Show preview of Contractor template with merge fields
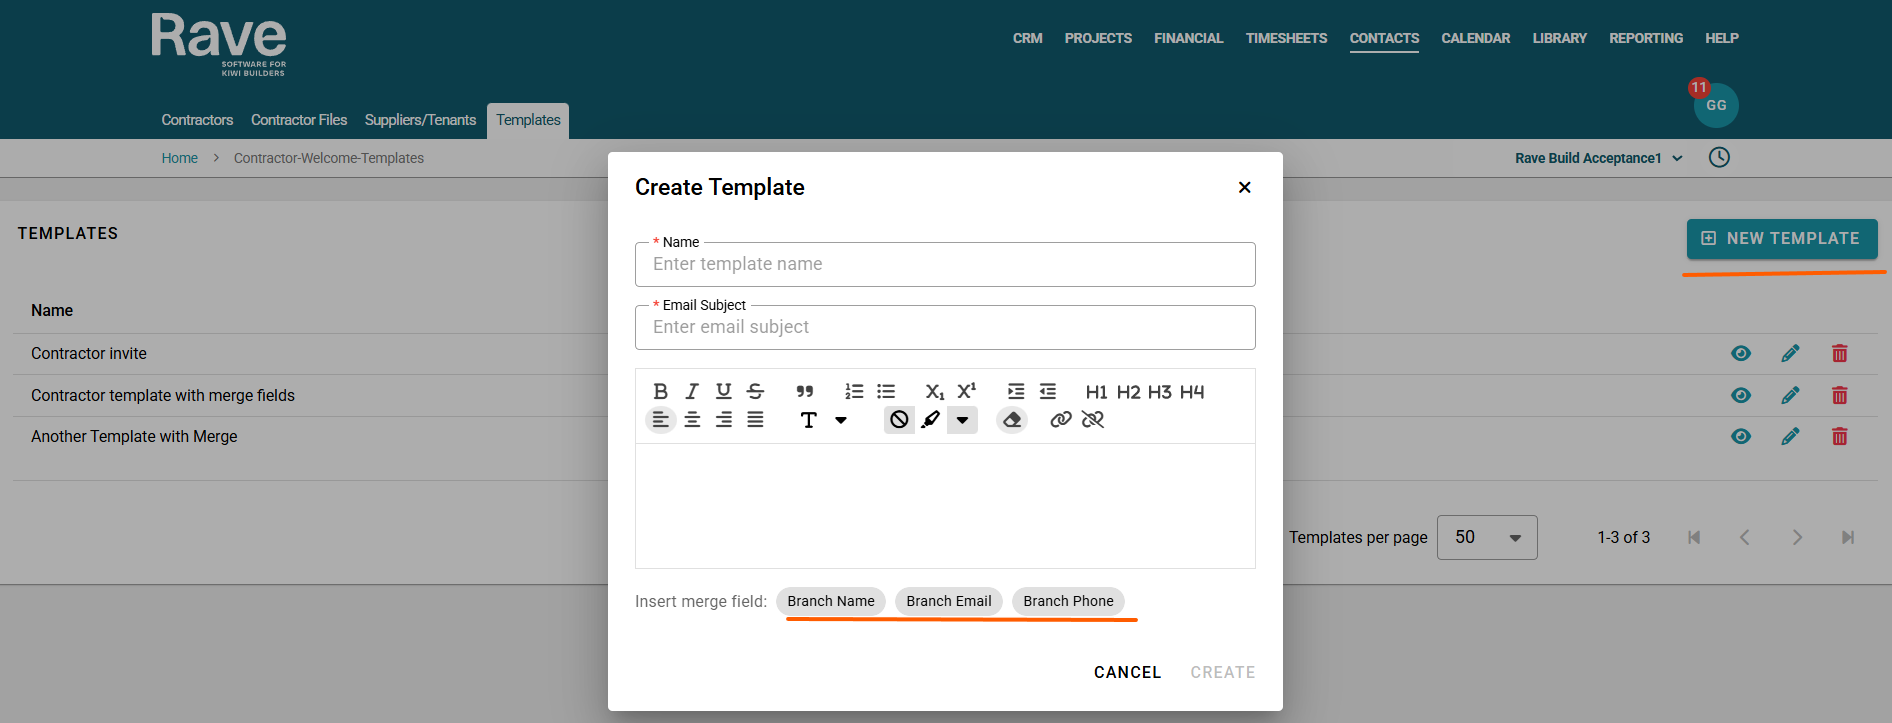This screenshot has width=1892, height=723. 1741,395
